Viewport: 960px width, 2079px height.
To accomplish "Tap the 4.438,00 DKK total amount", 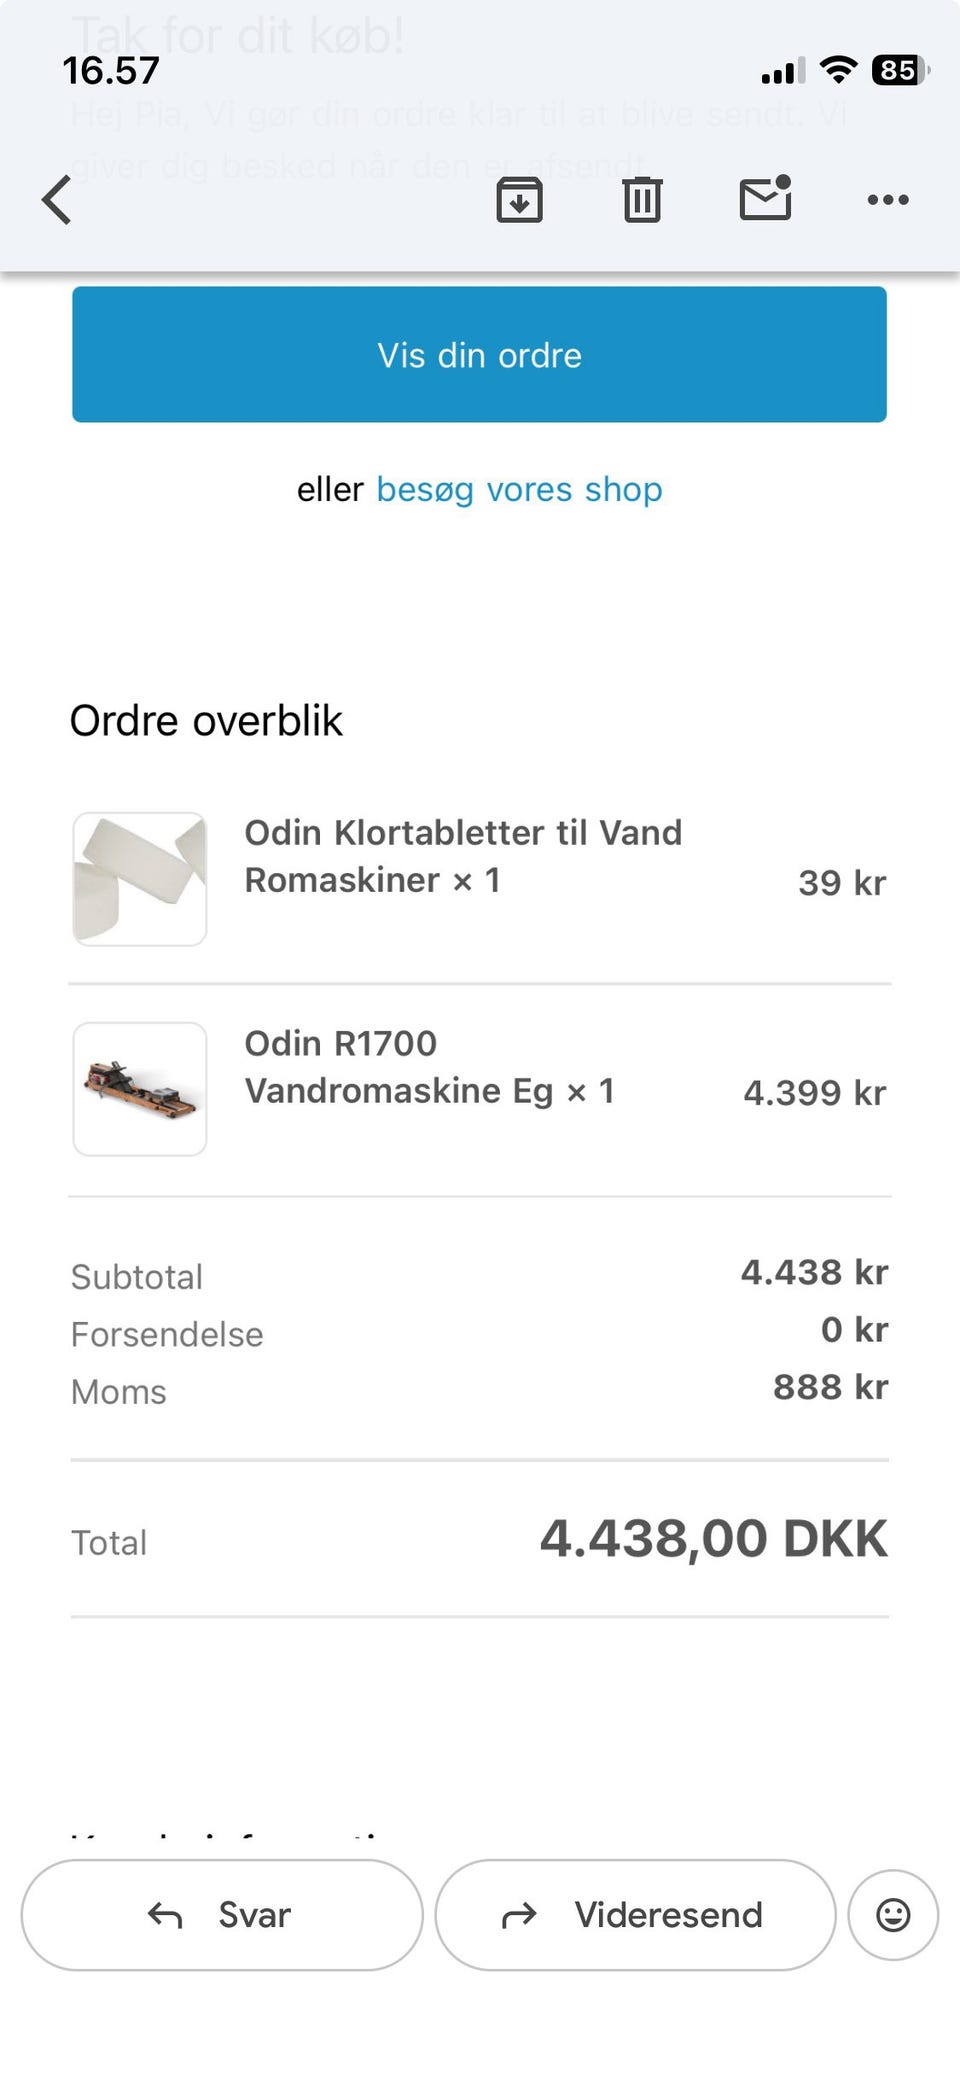I will coord(713,1538).
